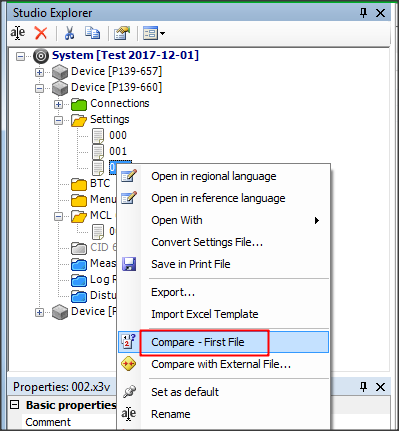Screen dimensions: 399x431
Task: Choose Open in regional language
Action: pyautogui.click(x=223, y=176)
